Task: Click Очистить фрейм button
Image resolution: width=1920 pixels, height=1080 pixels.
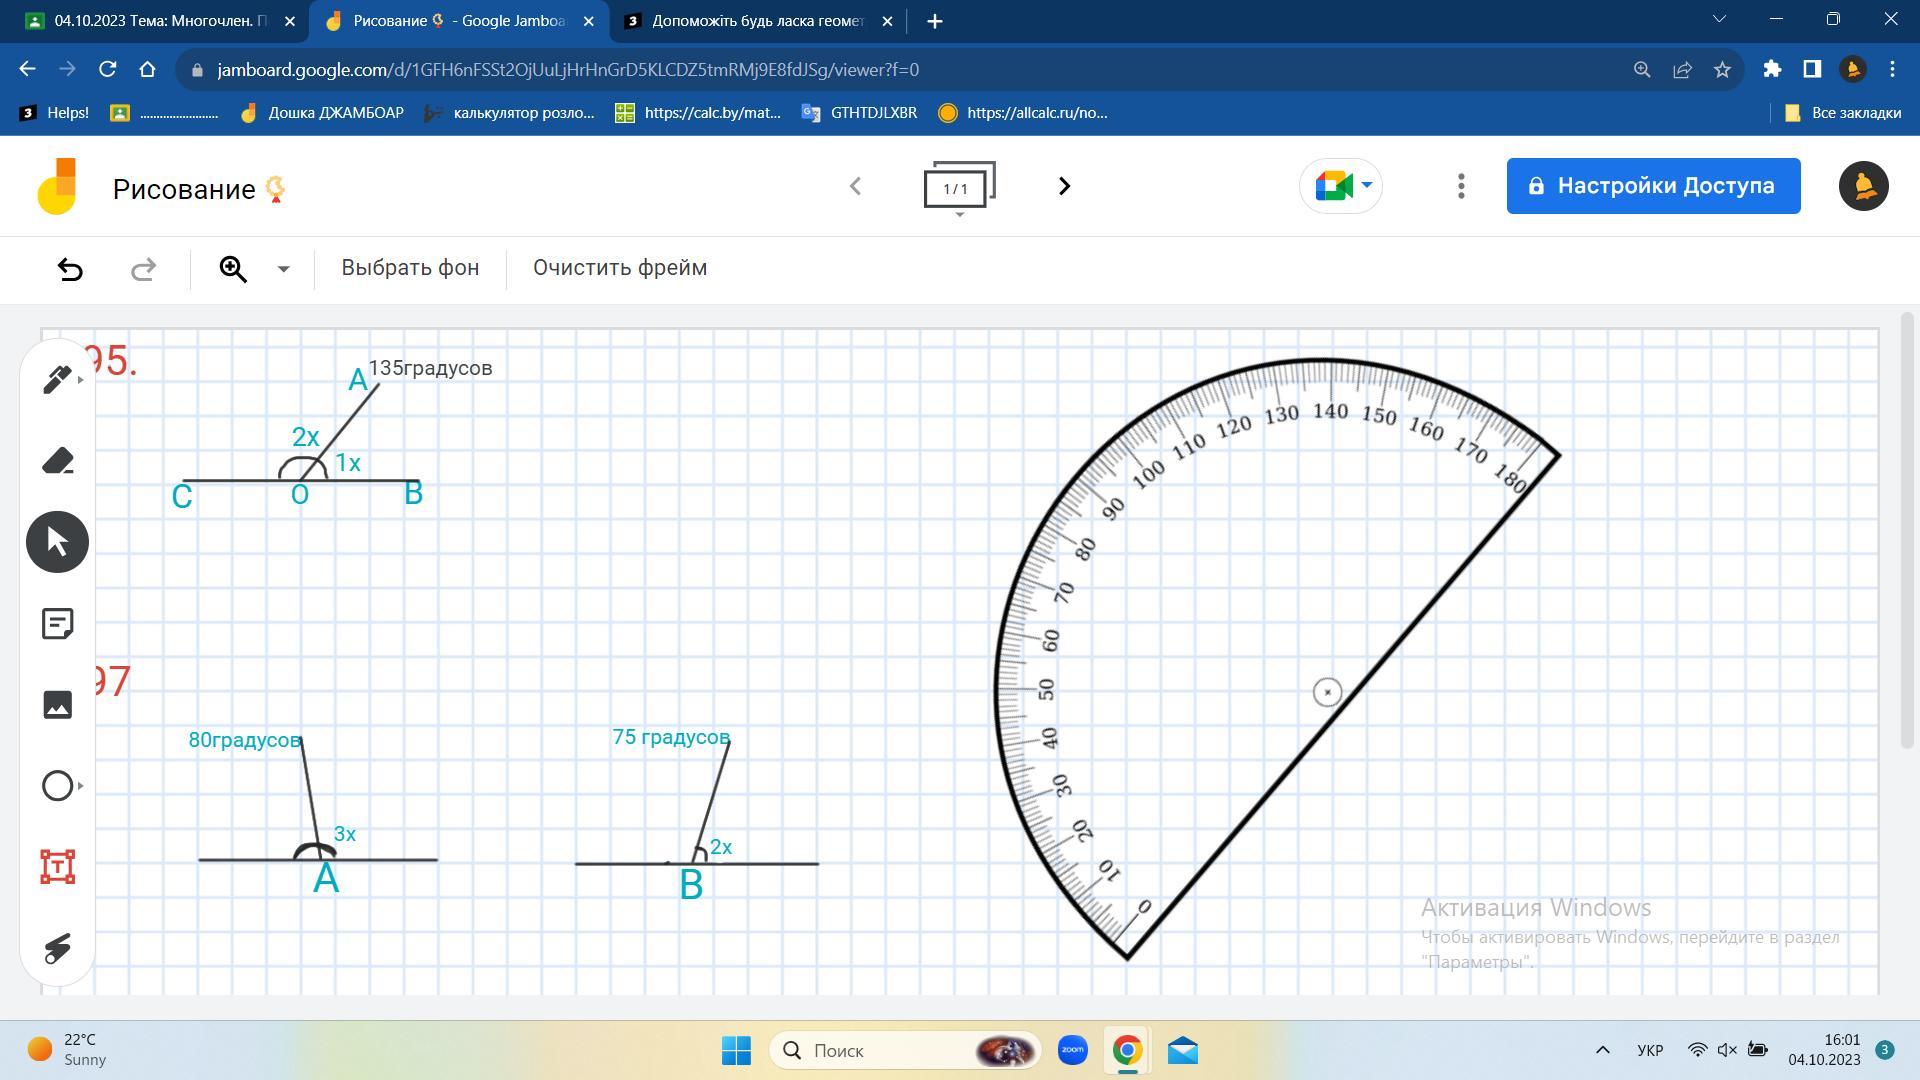Action: pos(620,268)
